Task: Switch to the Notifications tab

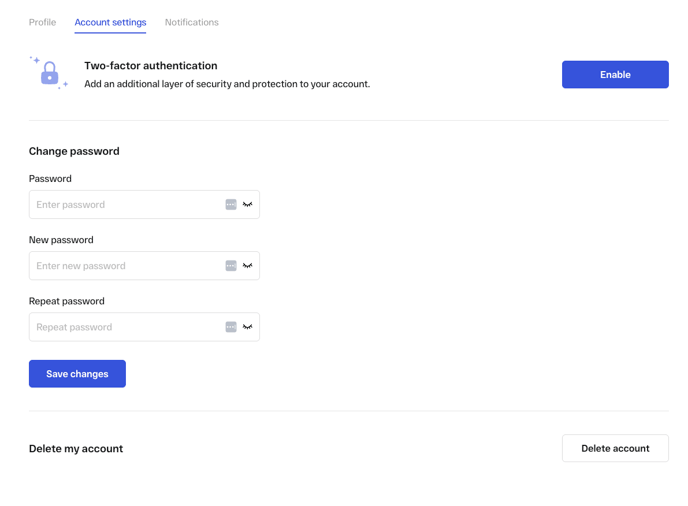Action: (x=191, y=22)
